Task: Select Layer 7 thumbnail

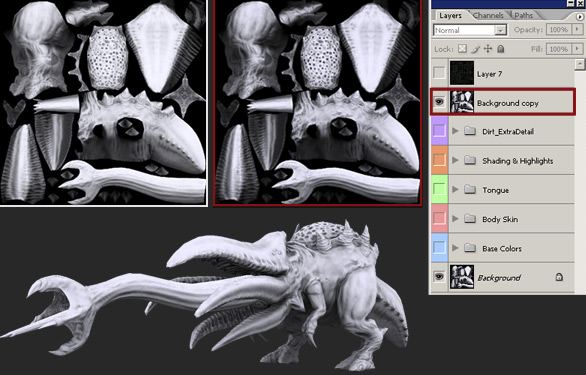Action: tap(462, 73)
